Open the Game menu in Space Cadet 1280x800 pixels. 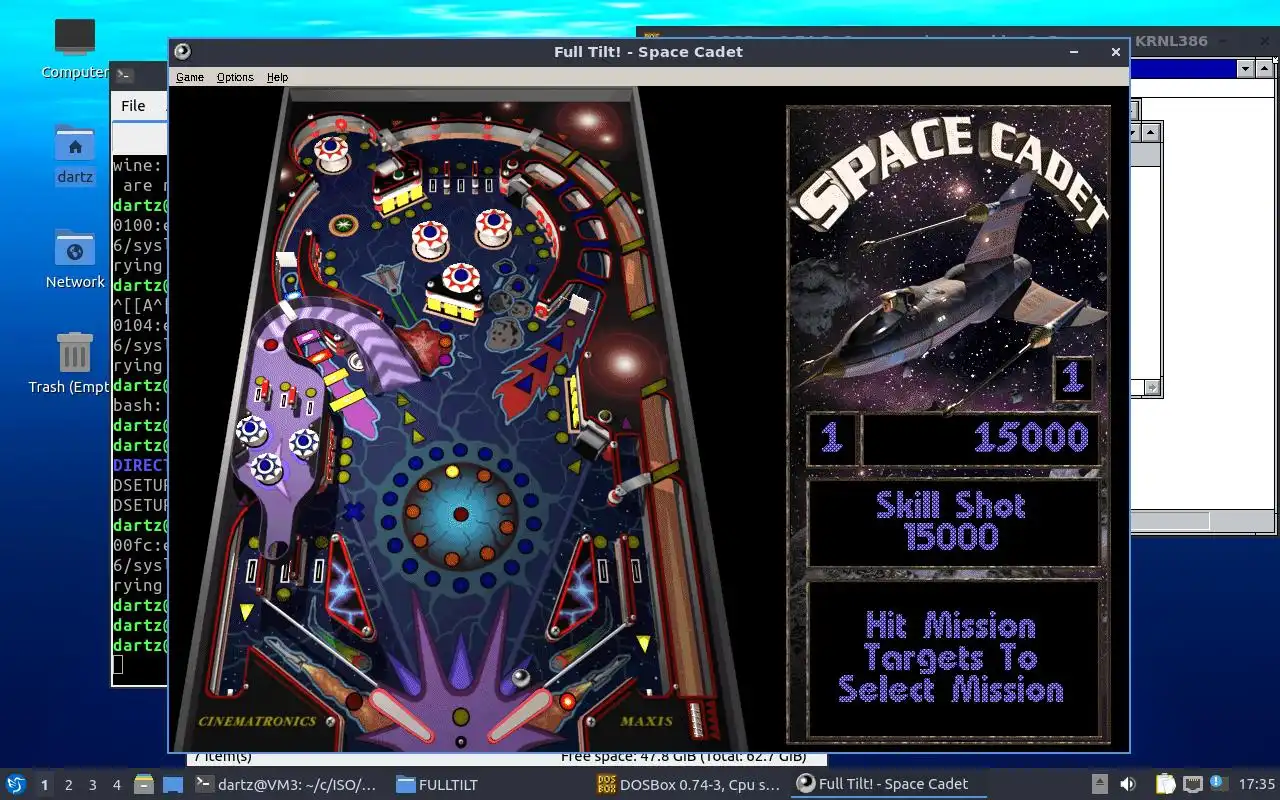point(190,77)
